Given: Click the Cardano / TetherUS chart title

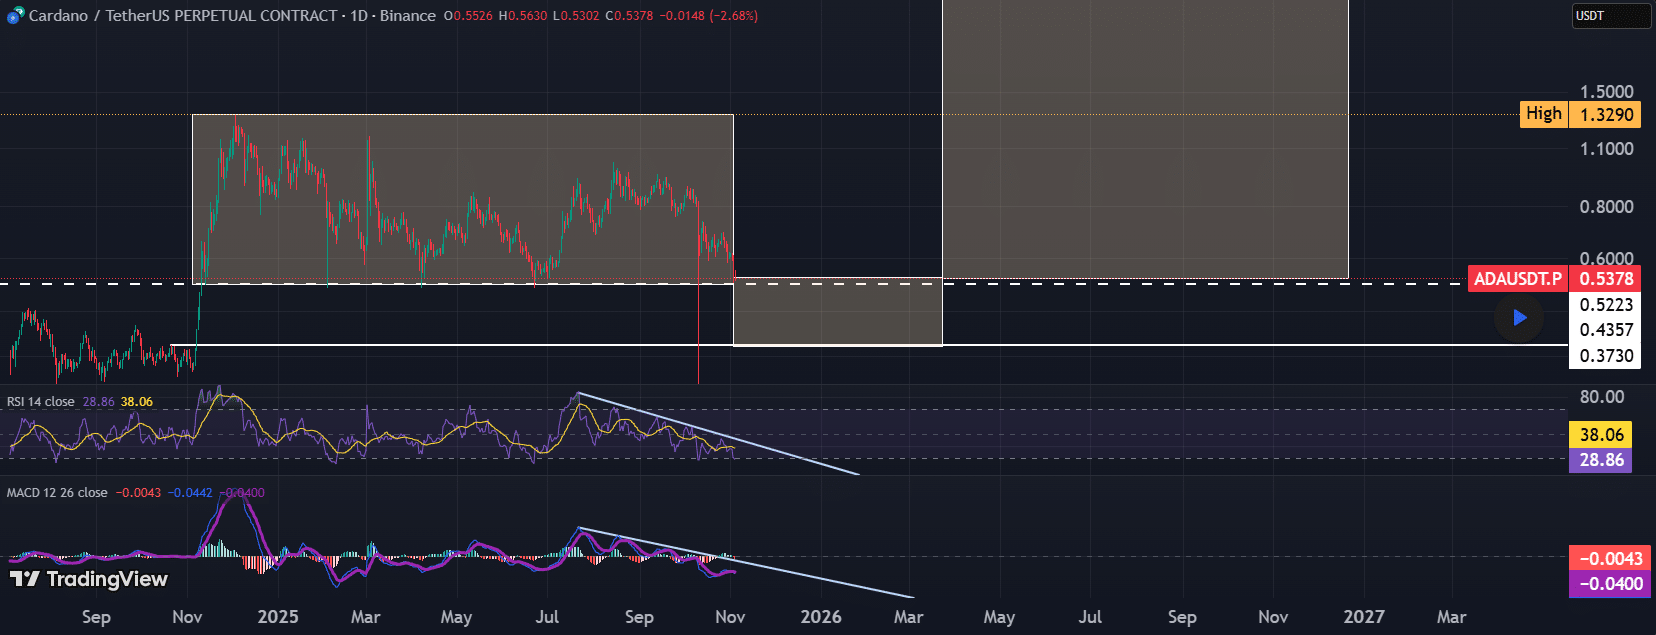Looking at the screenshot, I should pos(182,16).
